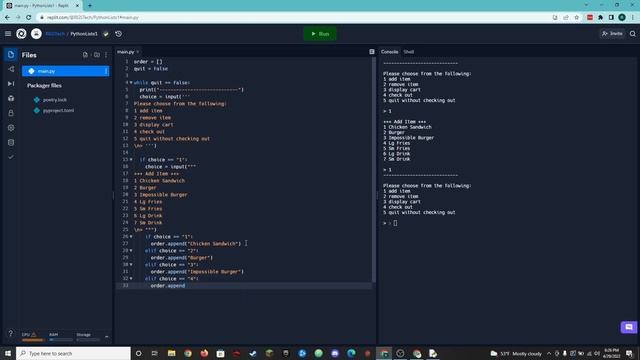Invite collaborators with the Invite button
640x360 pixels.
pos(612,34)
